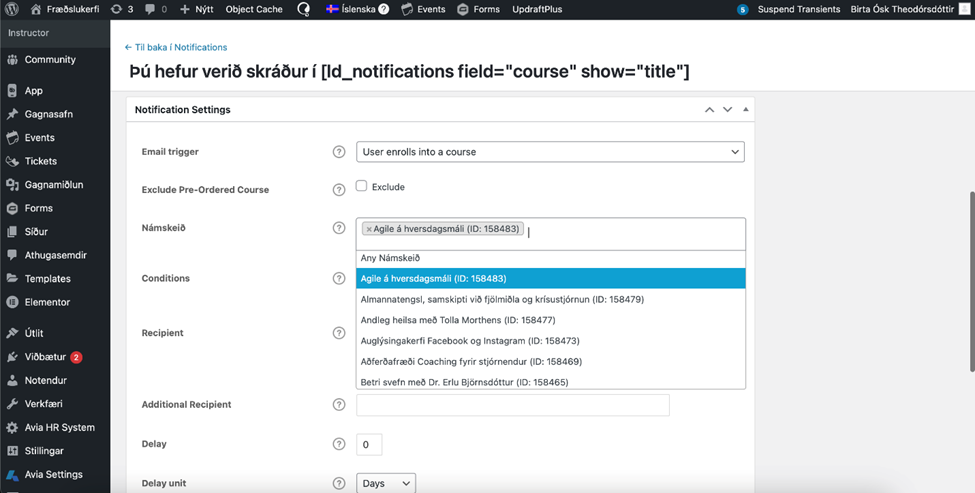975x493 pixels.
Task: Click help icon next to Recipient
Action: click(x=339, y=333)
